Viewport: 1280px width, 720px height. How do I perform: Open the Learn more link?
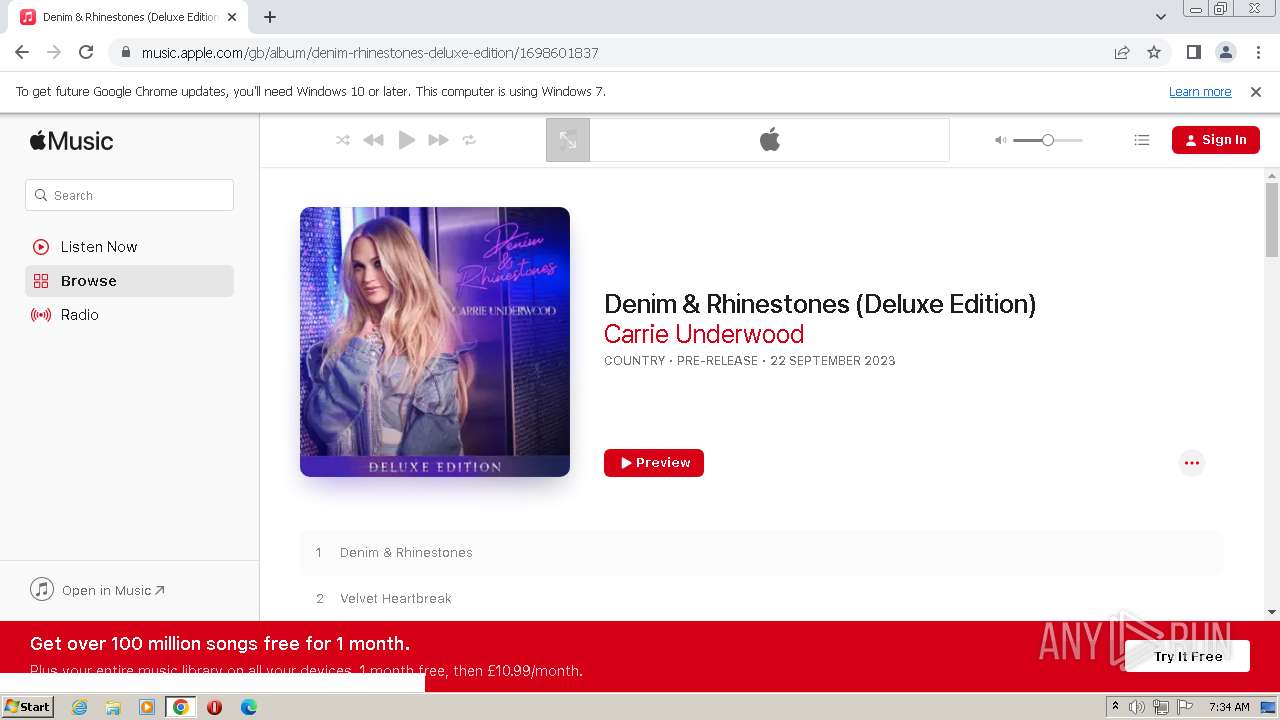click(1200, 91)
